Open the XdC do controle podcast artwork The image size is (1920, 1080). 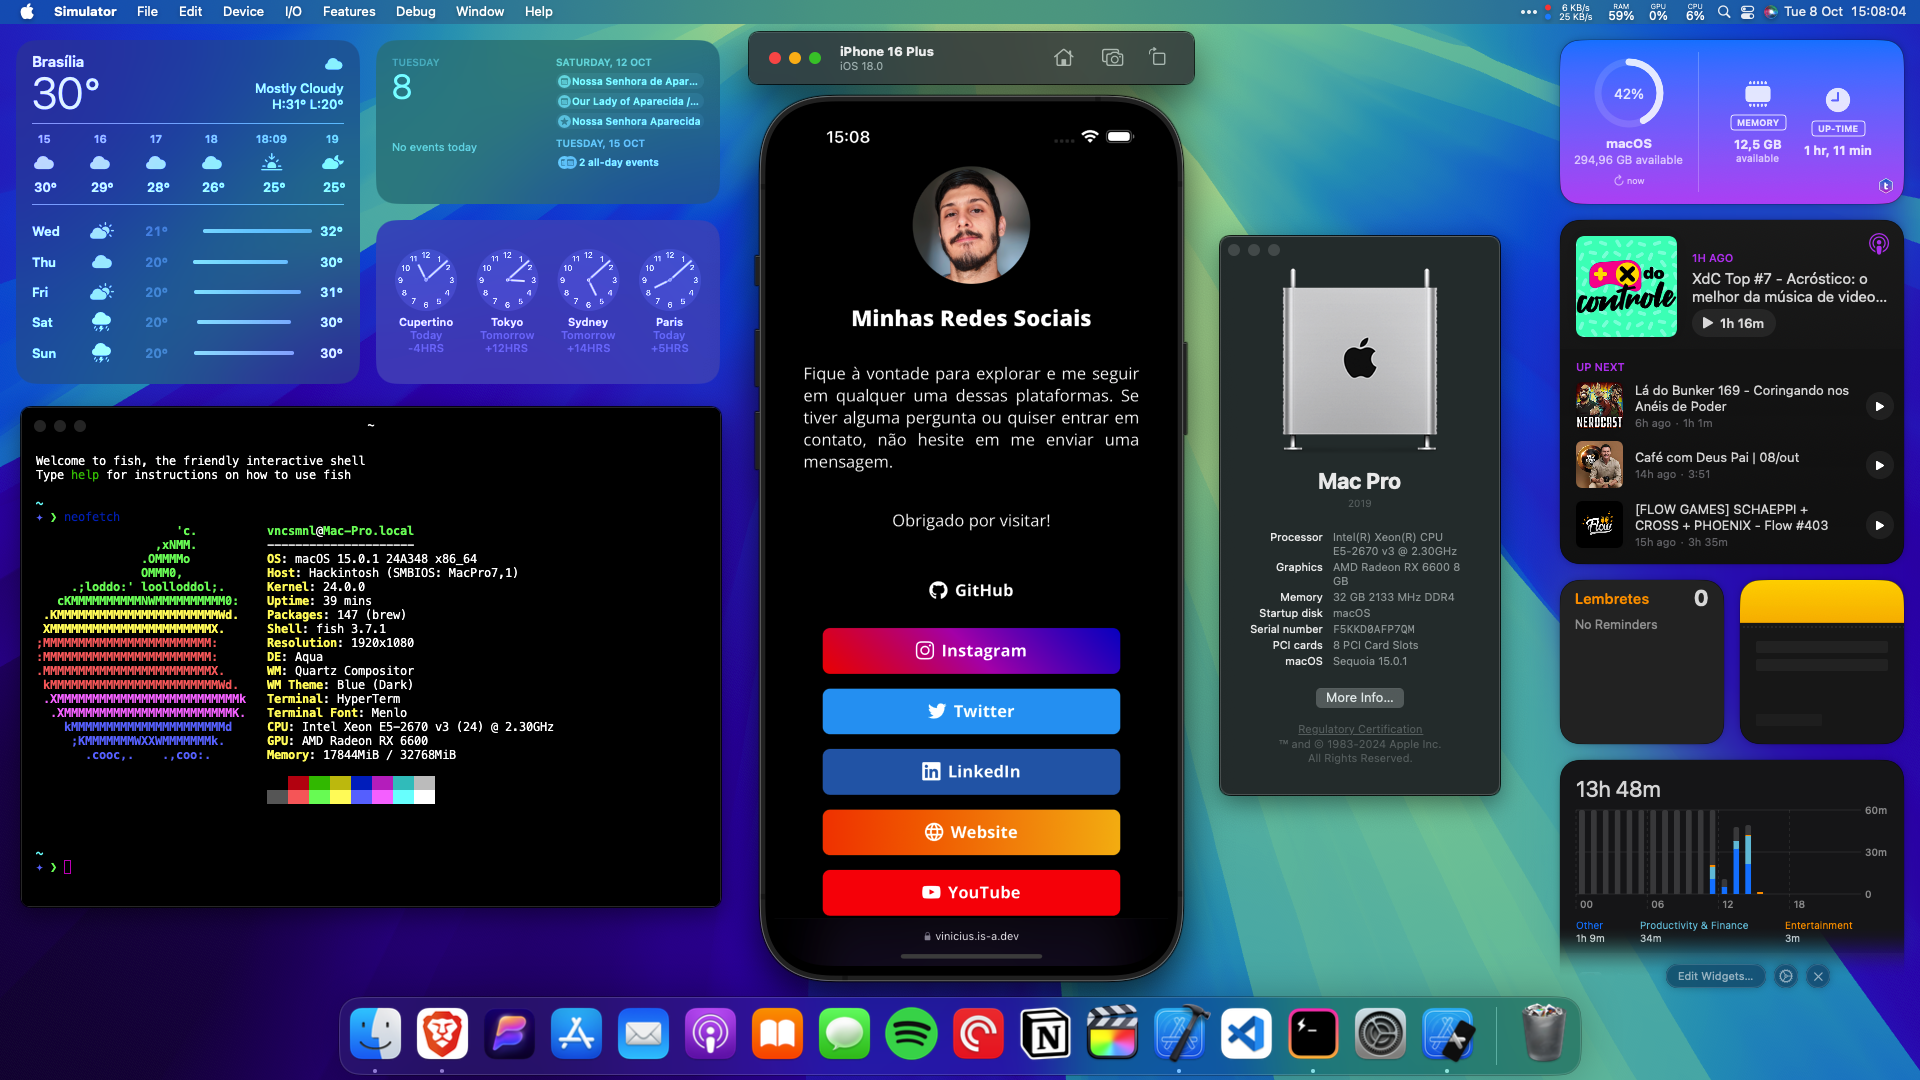[x=1626, y=287]
